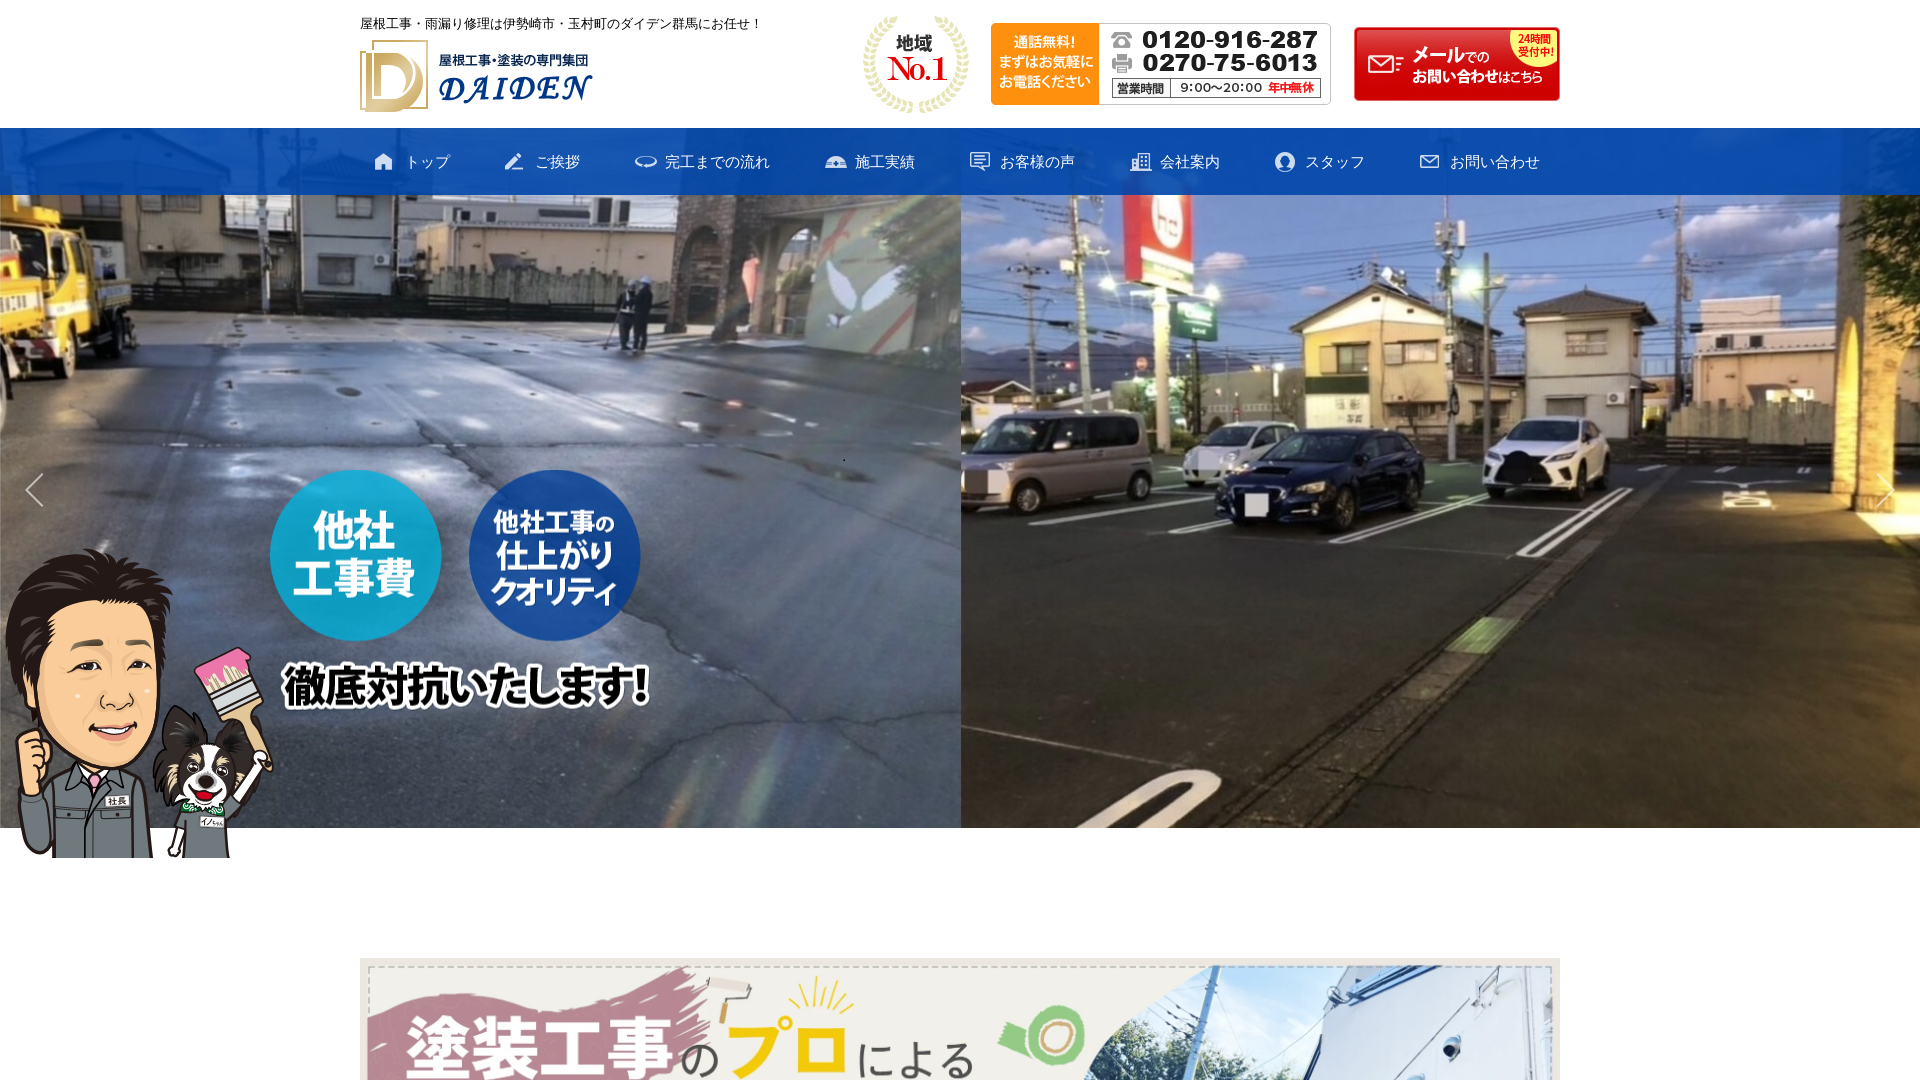
Task: Open 会社案内 navigation item
Action: point(1189,162)
